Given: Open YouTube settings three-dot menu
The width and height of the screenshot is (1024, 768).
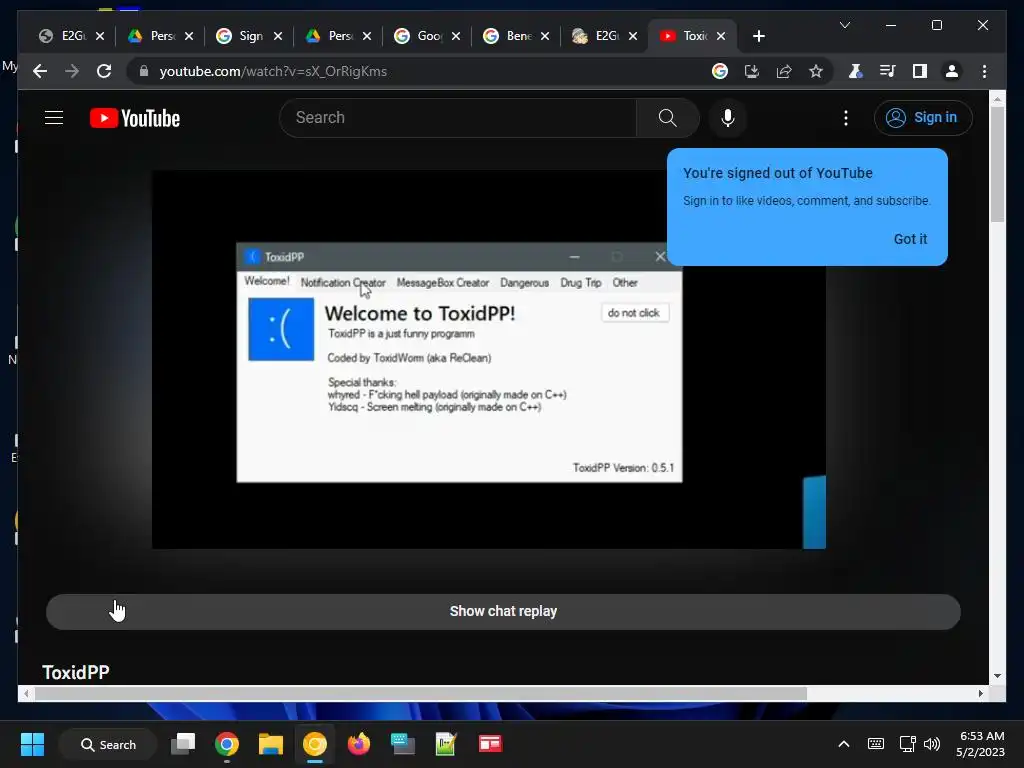Looking at the screenshot, I should [846, 118].
